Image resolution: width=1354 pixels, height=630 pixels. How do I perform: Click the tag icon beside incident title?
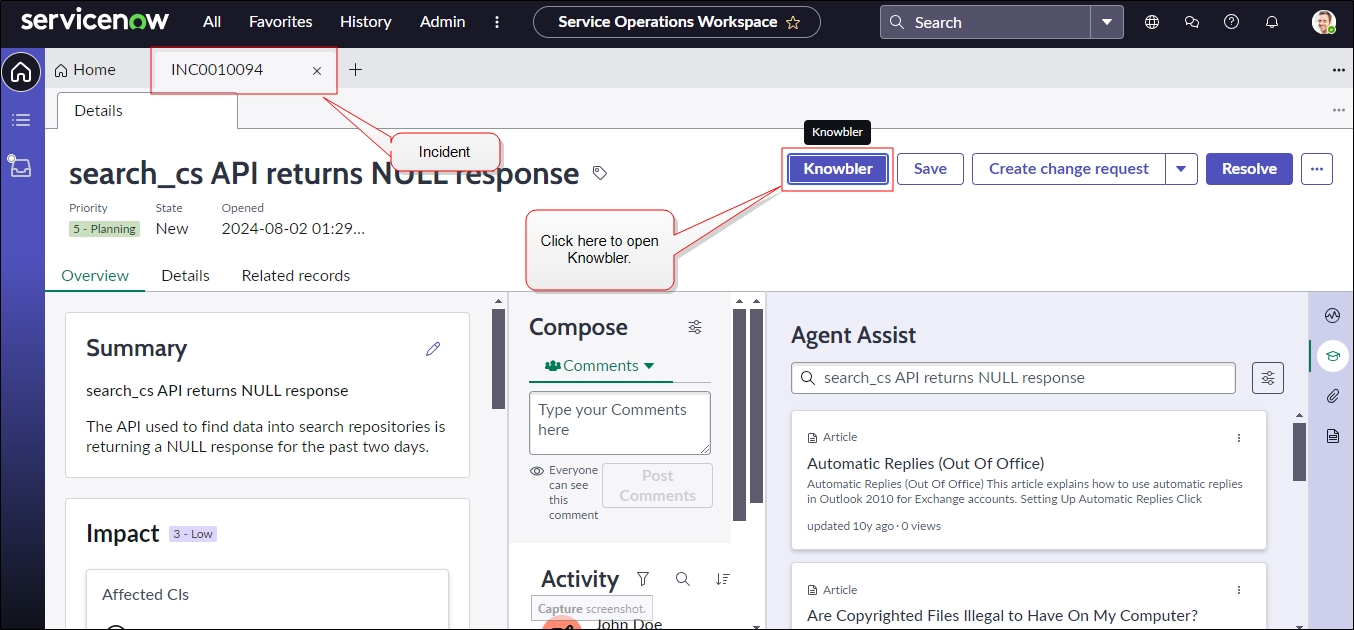(600, 173)
